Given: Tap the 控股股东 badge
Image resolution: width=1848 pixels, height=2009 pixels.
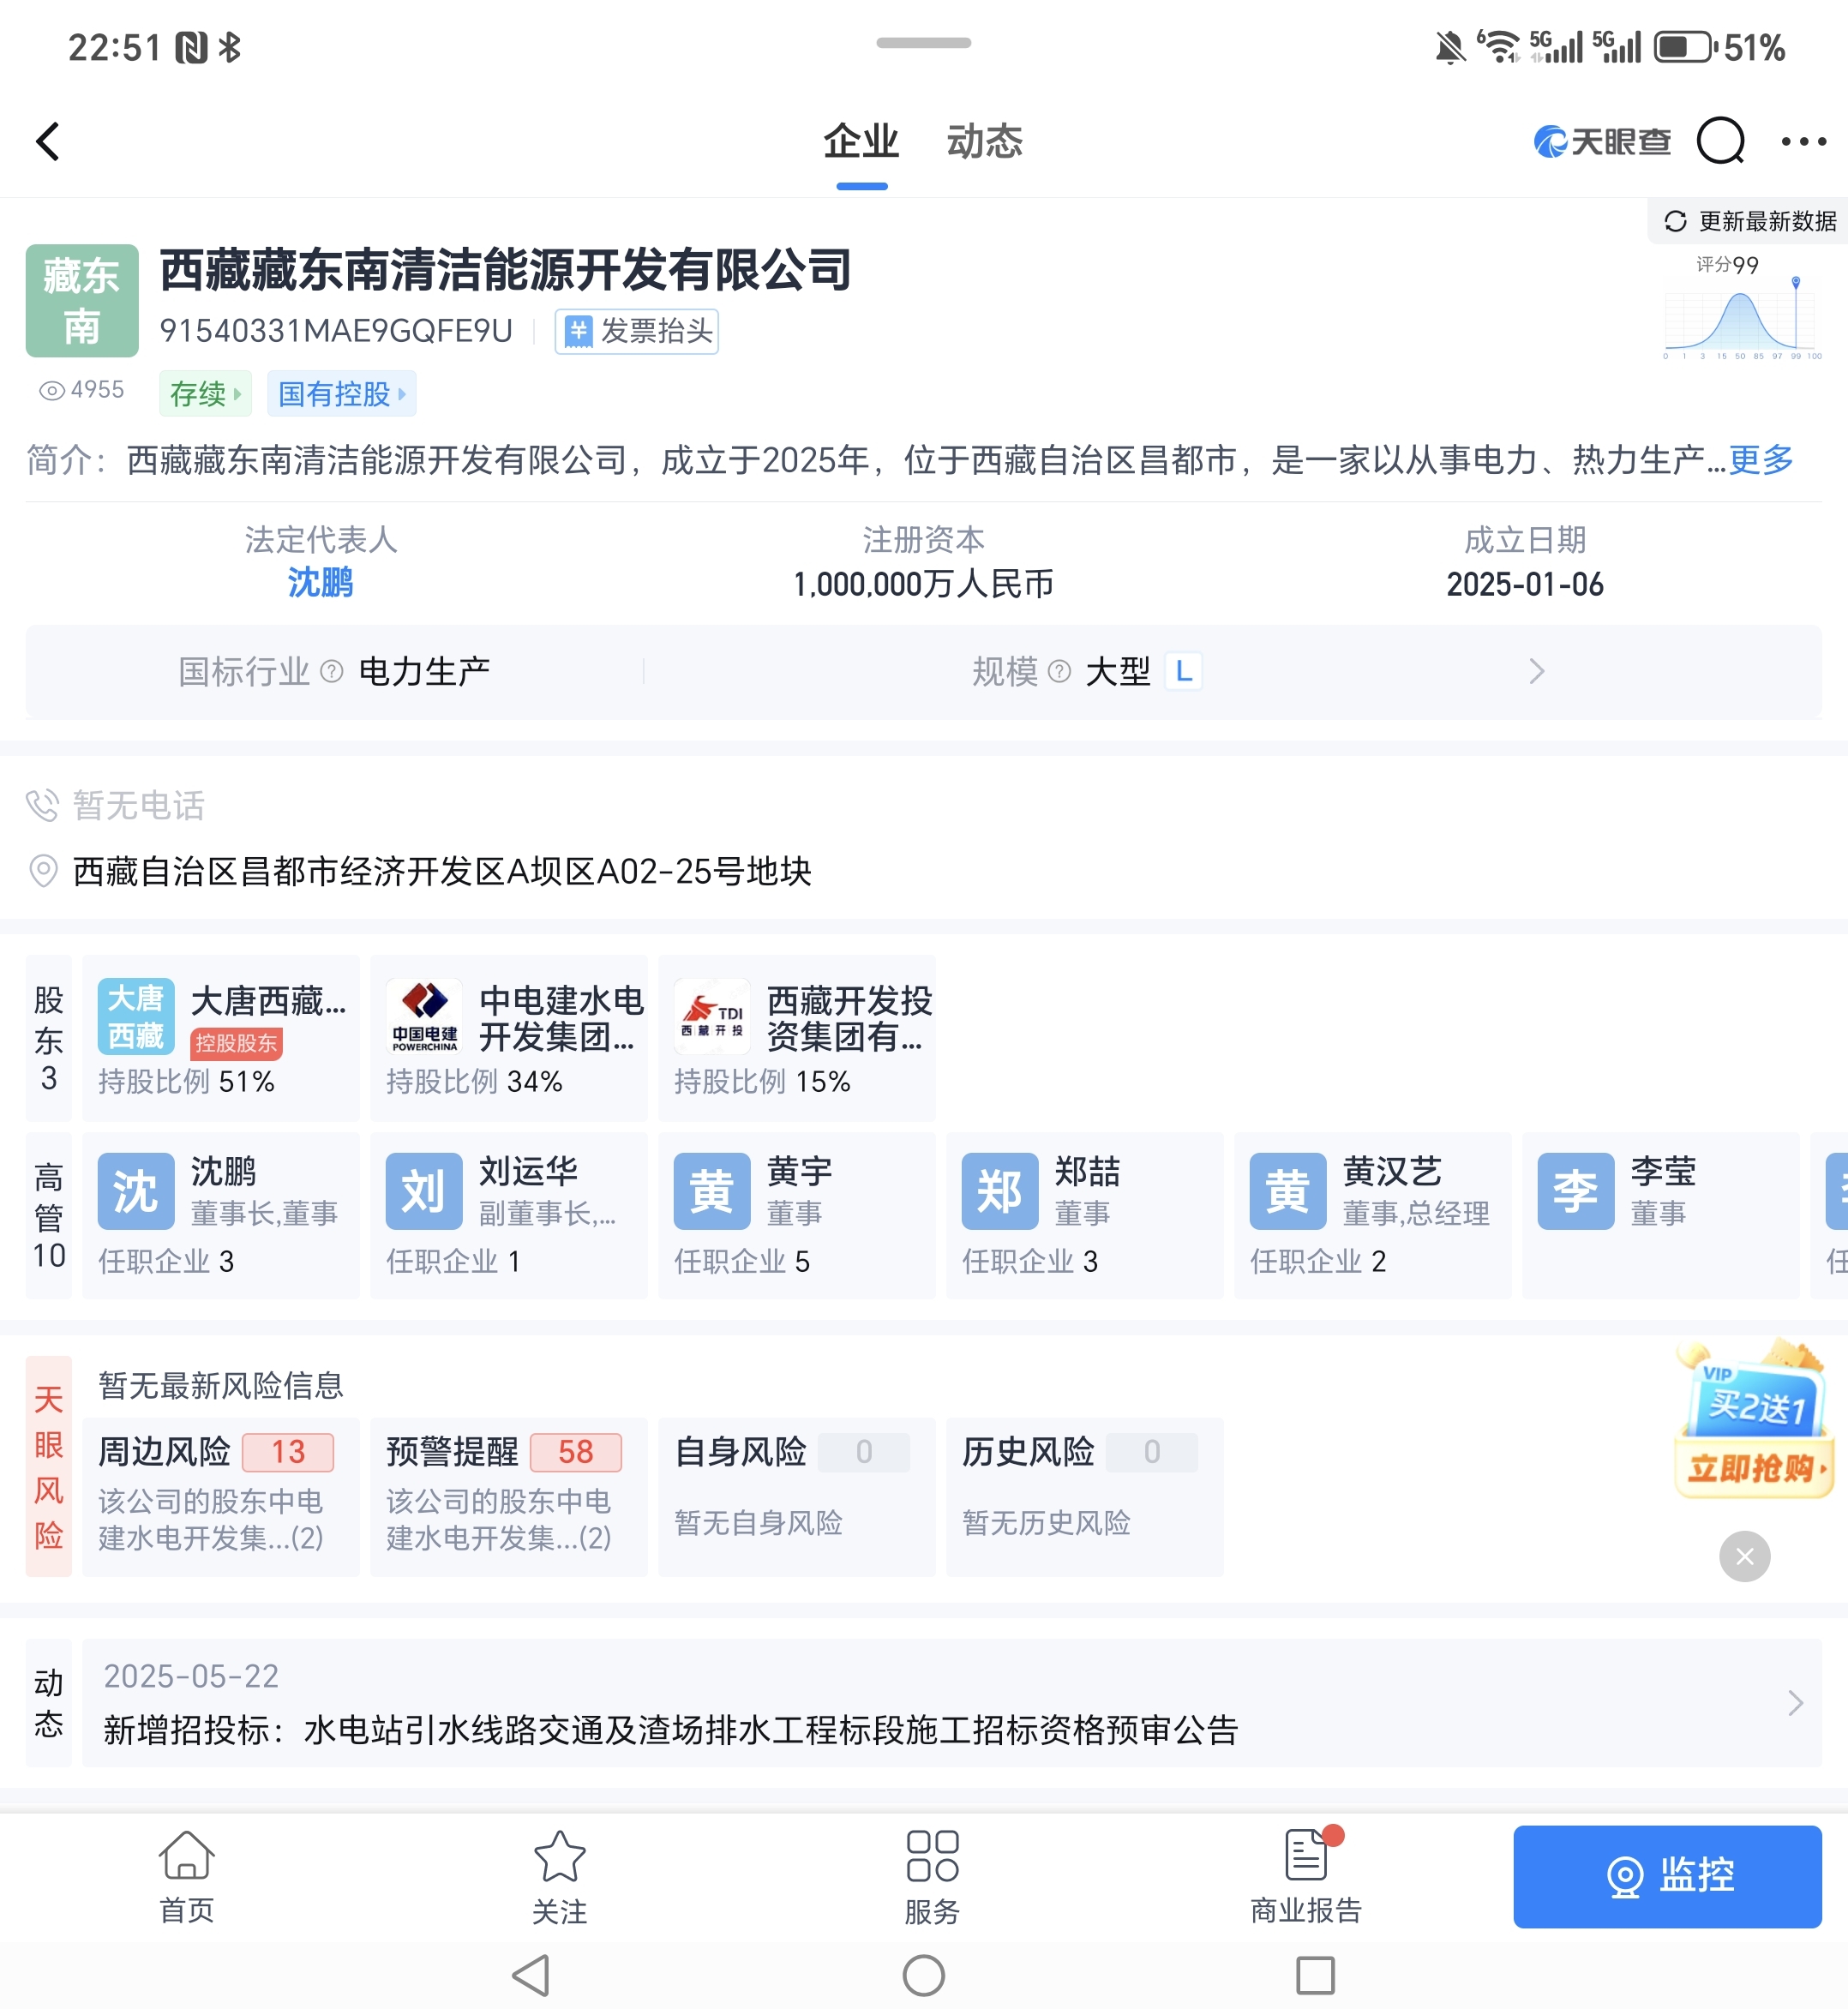Looking at the screenshot, I should 236,1043.
